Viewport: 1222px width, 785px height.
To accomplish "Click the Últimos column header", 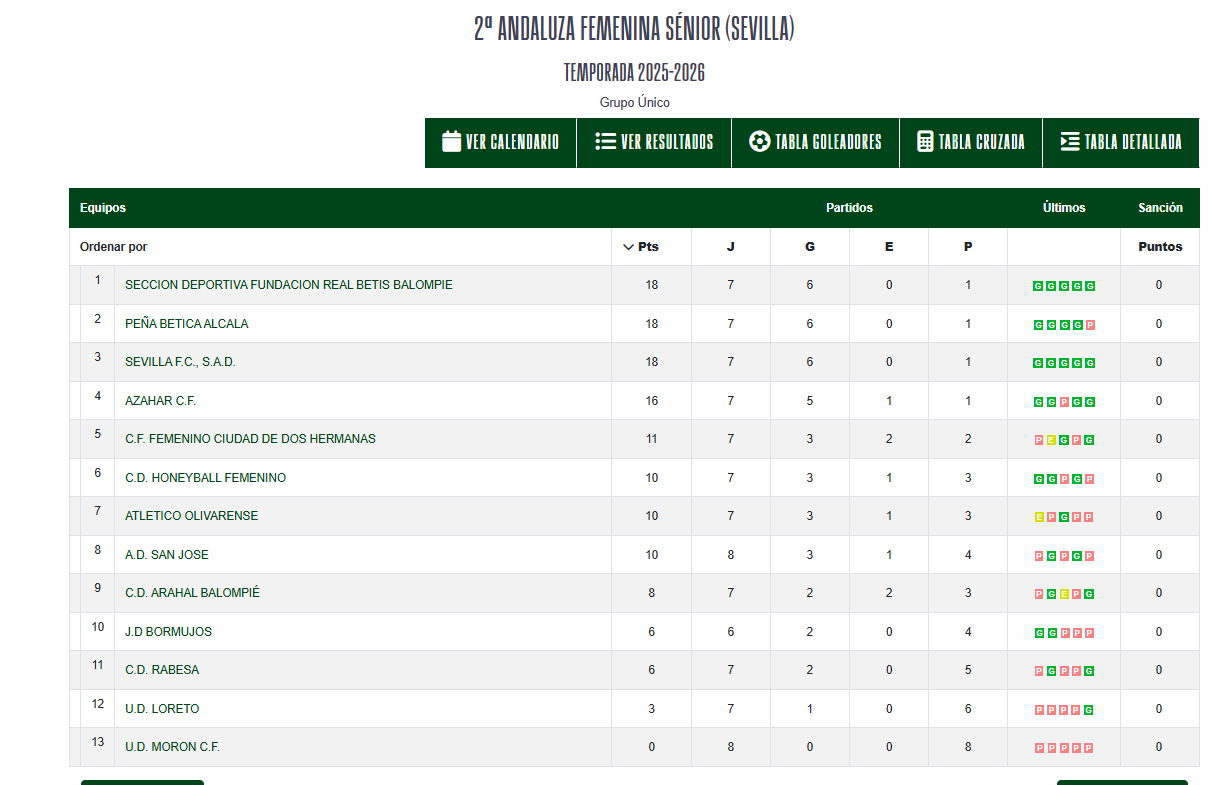I will (x=1064, y=208).
